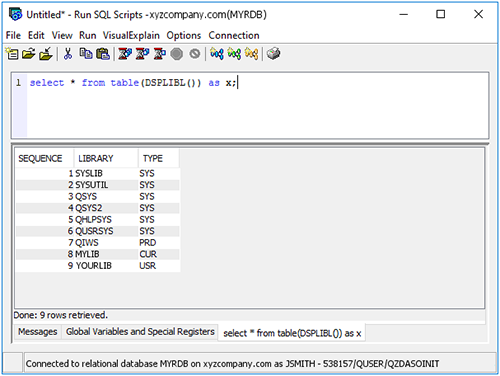
Task: Switch to the Messages tab
Action: [38, 332]
